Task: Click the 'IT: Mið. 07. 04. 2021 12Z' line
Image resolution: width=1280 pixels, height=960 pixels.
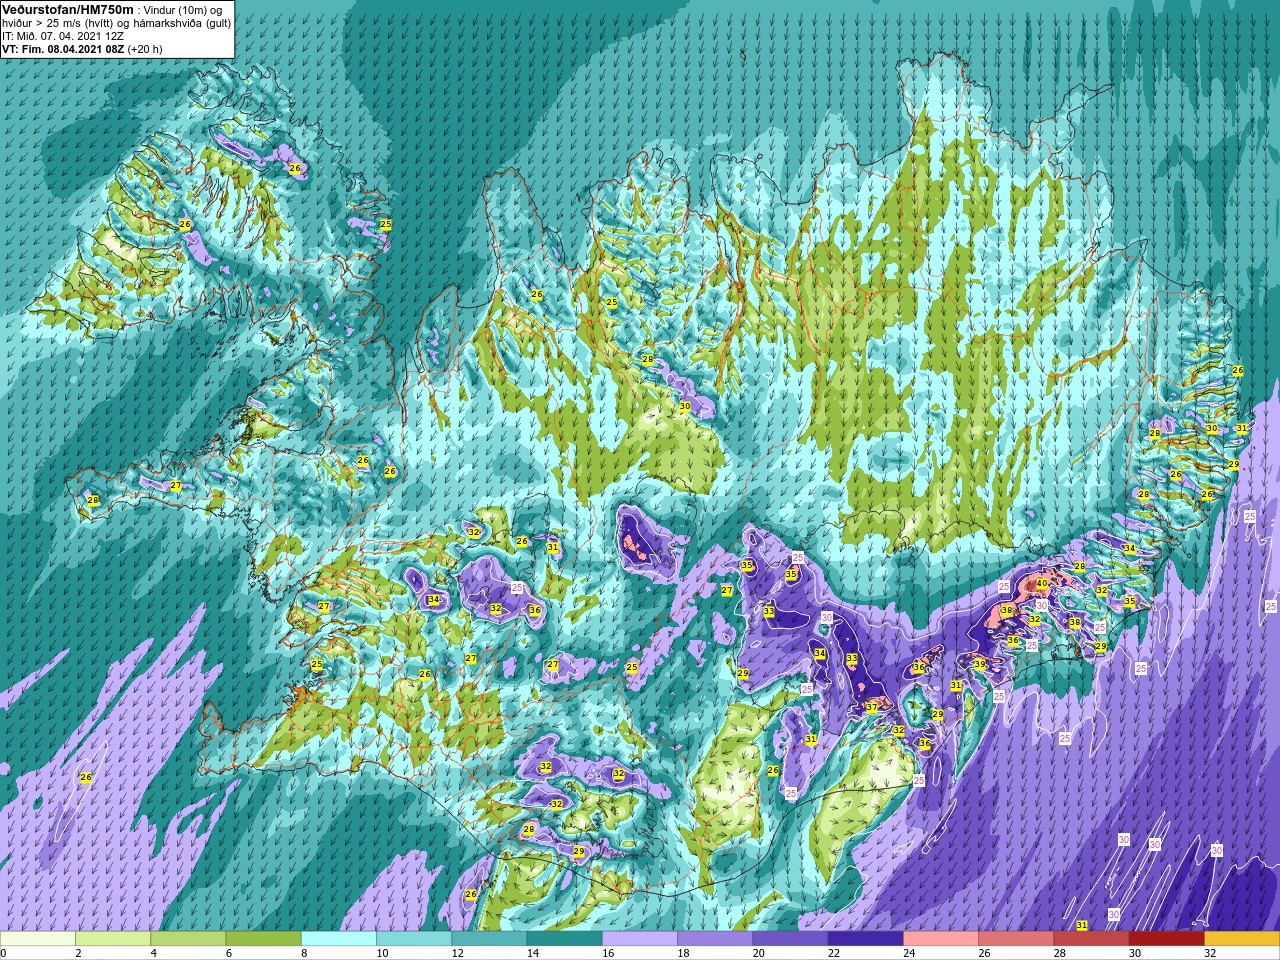Action: tap(63, 35)
